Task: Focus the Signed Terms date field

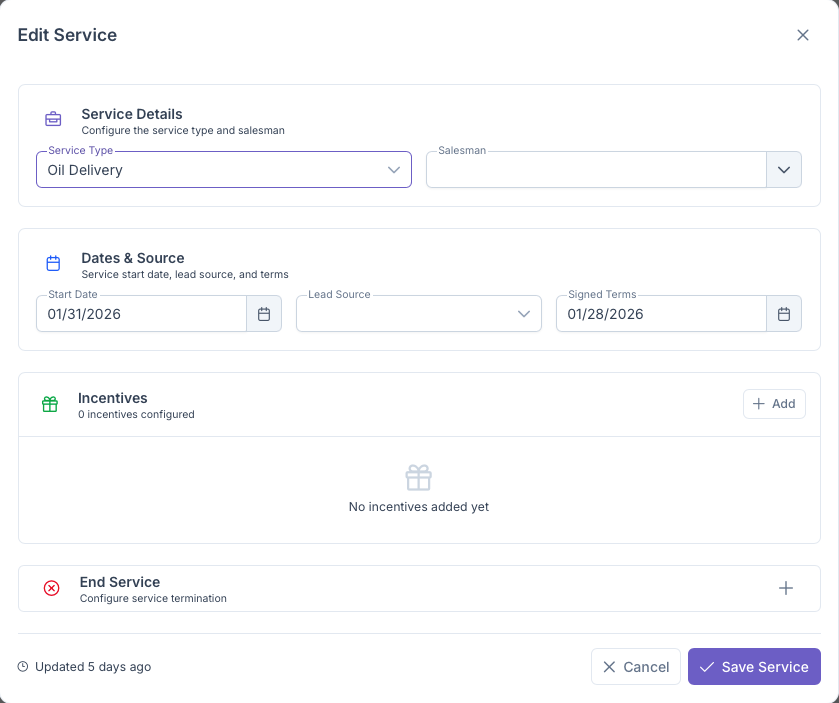Action: pos(660,314)
